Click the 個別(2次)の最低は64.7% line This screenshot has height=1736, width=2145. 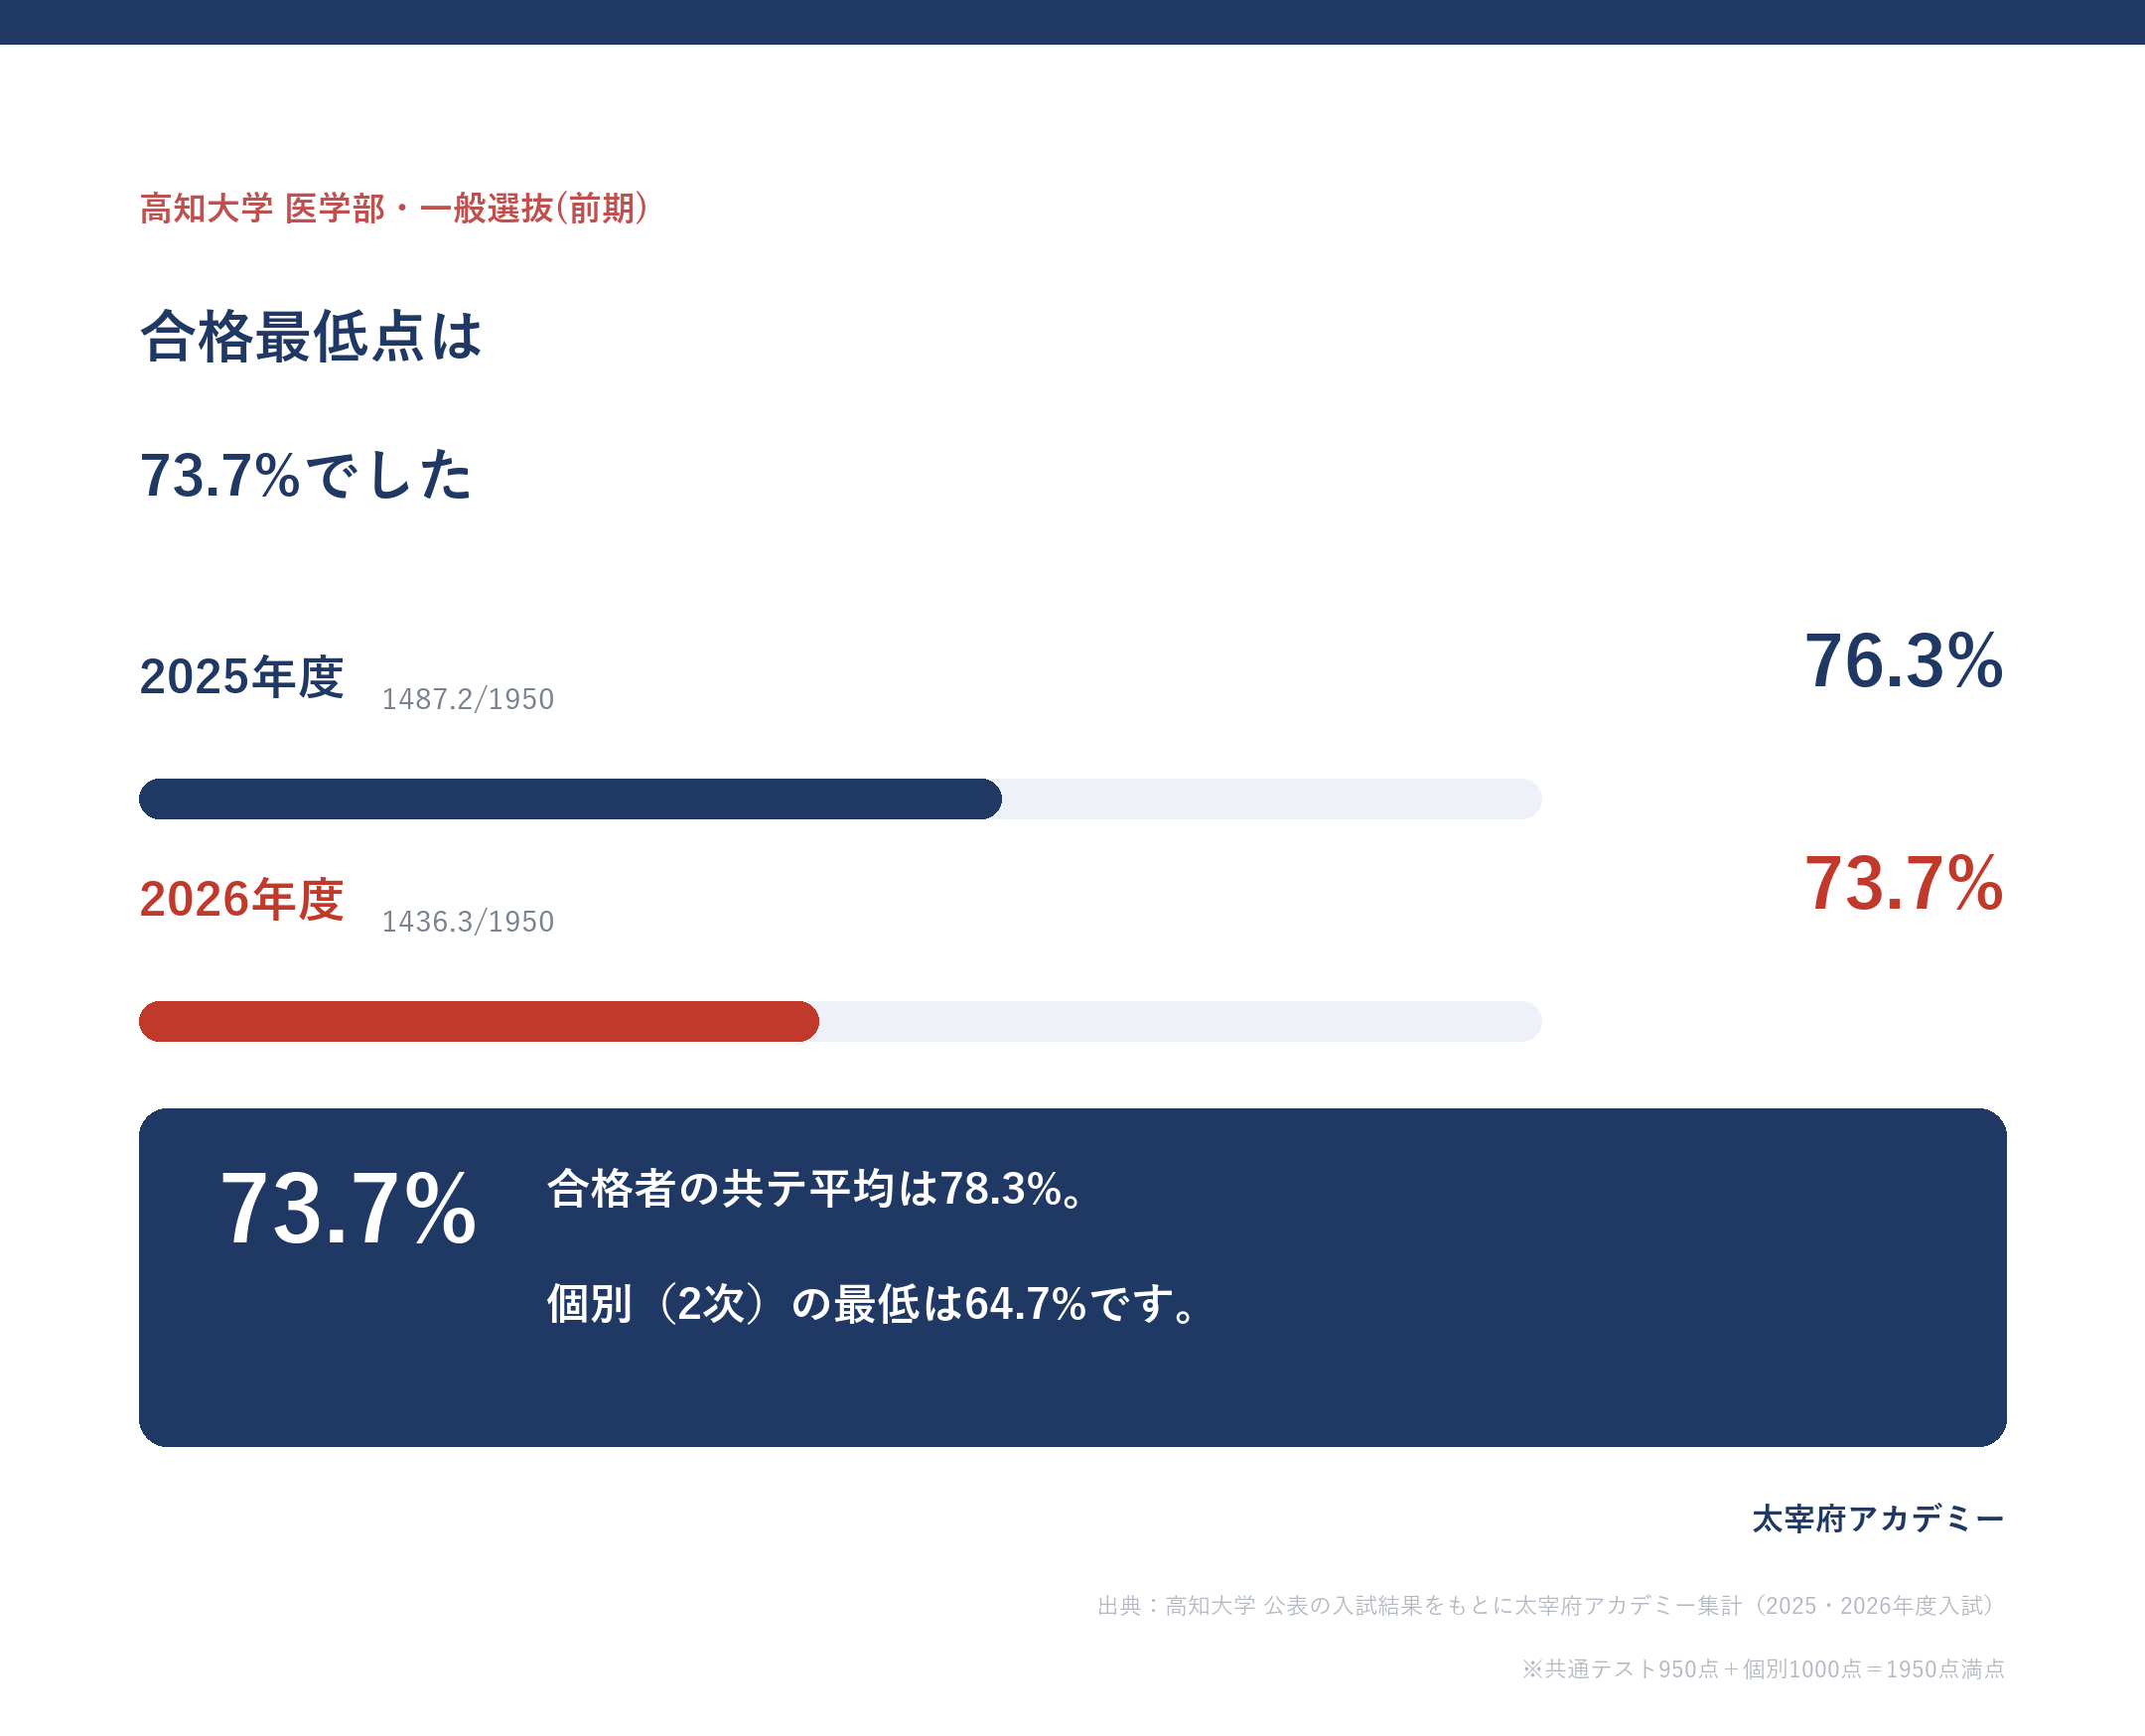(871, 1304)
